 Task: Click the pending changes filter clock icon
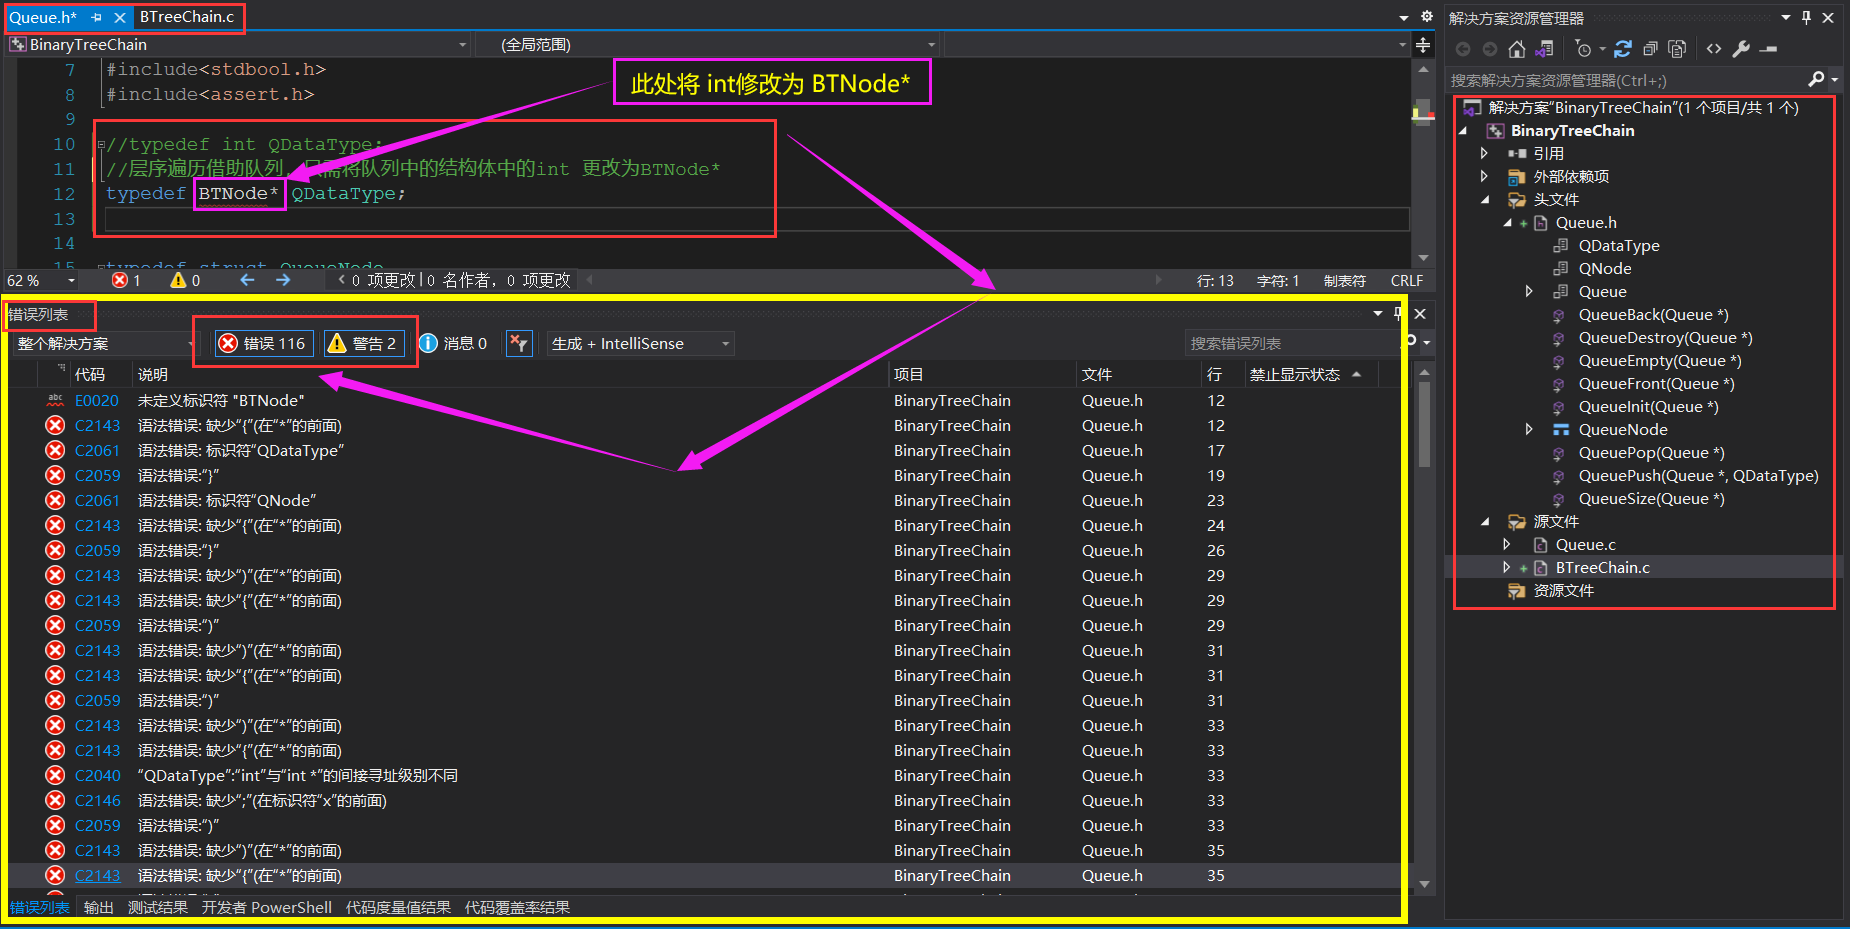tap(1583, 49)
